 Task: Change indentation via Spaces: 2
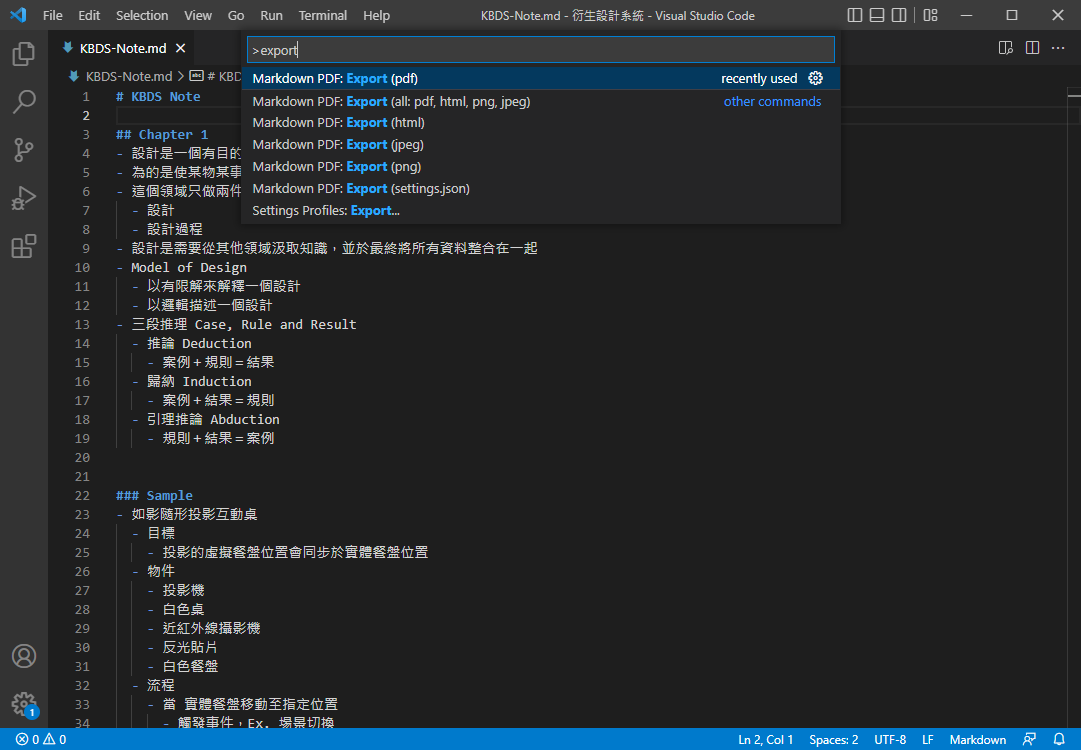834,740
